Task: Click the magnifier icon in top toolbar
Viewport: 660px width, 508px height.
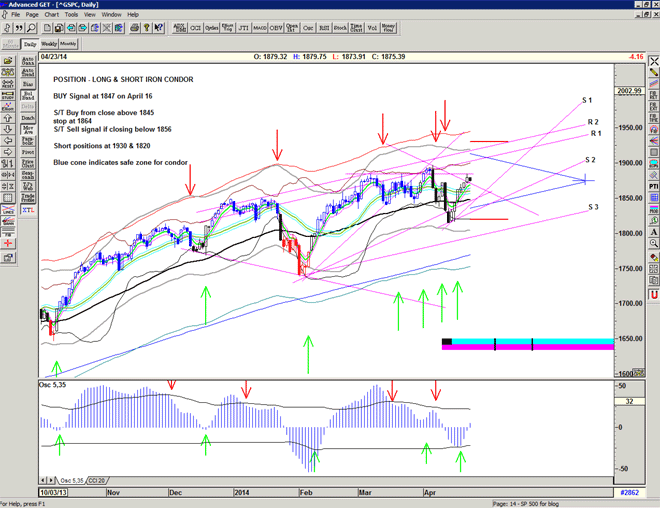Action: 32,28
